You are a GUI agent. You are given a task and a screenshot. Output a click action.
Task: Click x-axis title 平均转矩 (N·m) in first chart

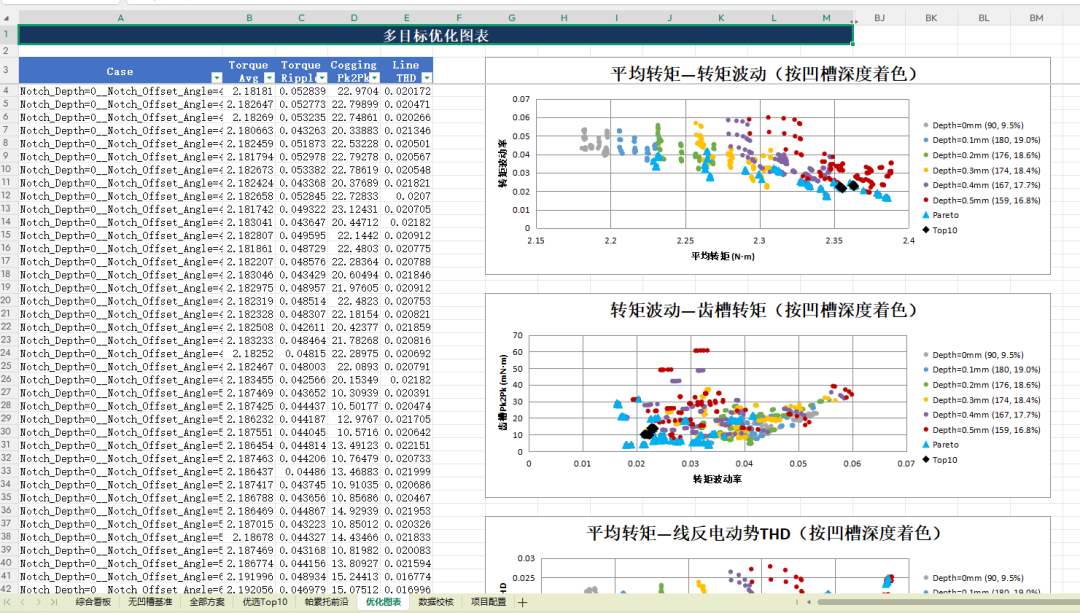[723, 256]
